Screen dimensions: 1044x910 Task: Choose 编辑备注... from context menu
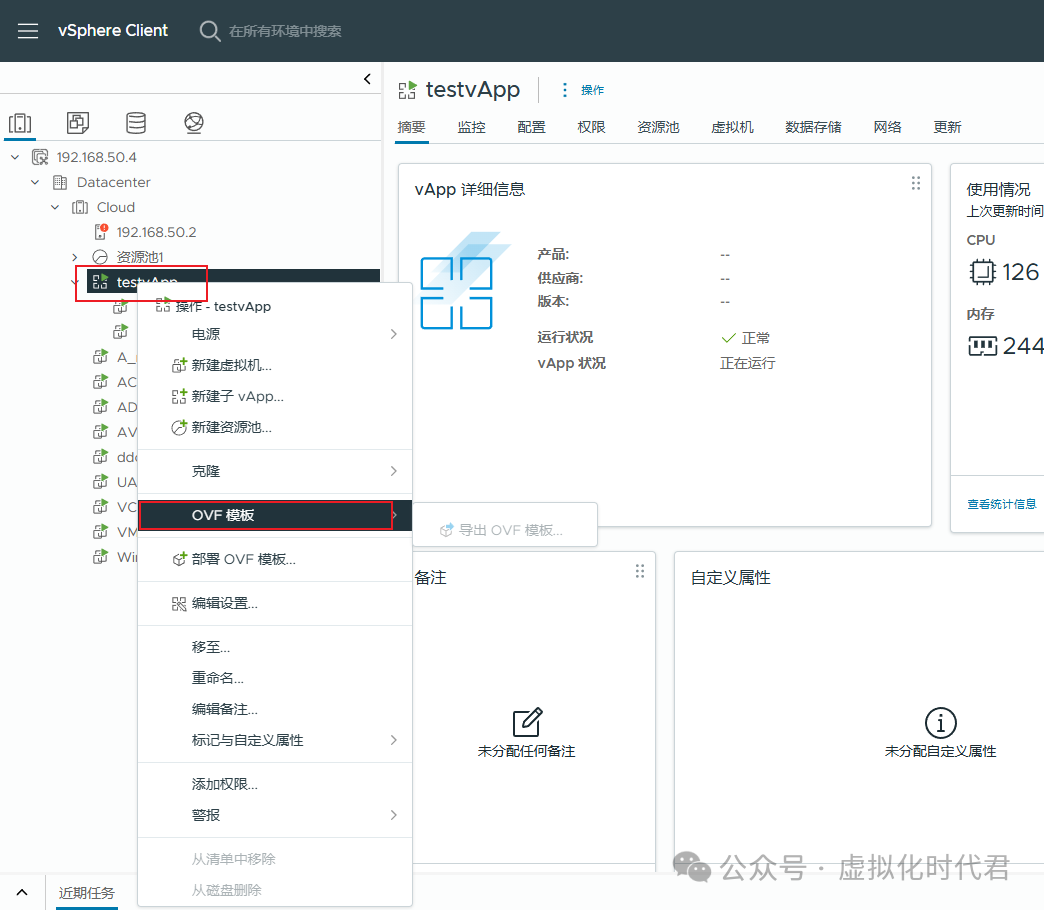tap(275, 709)
